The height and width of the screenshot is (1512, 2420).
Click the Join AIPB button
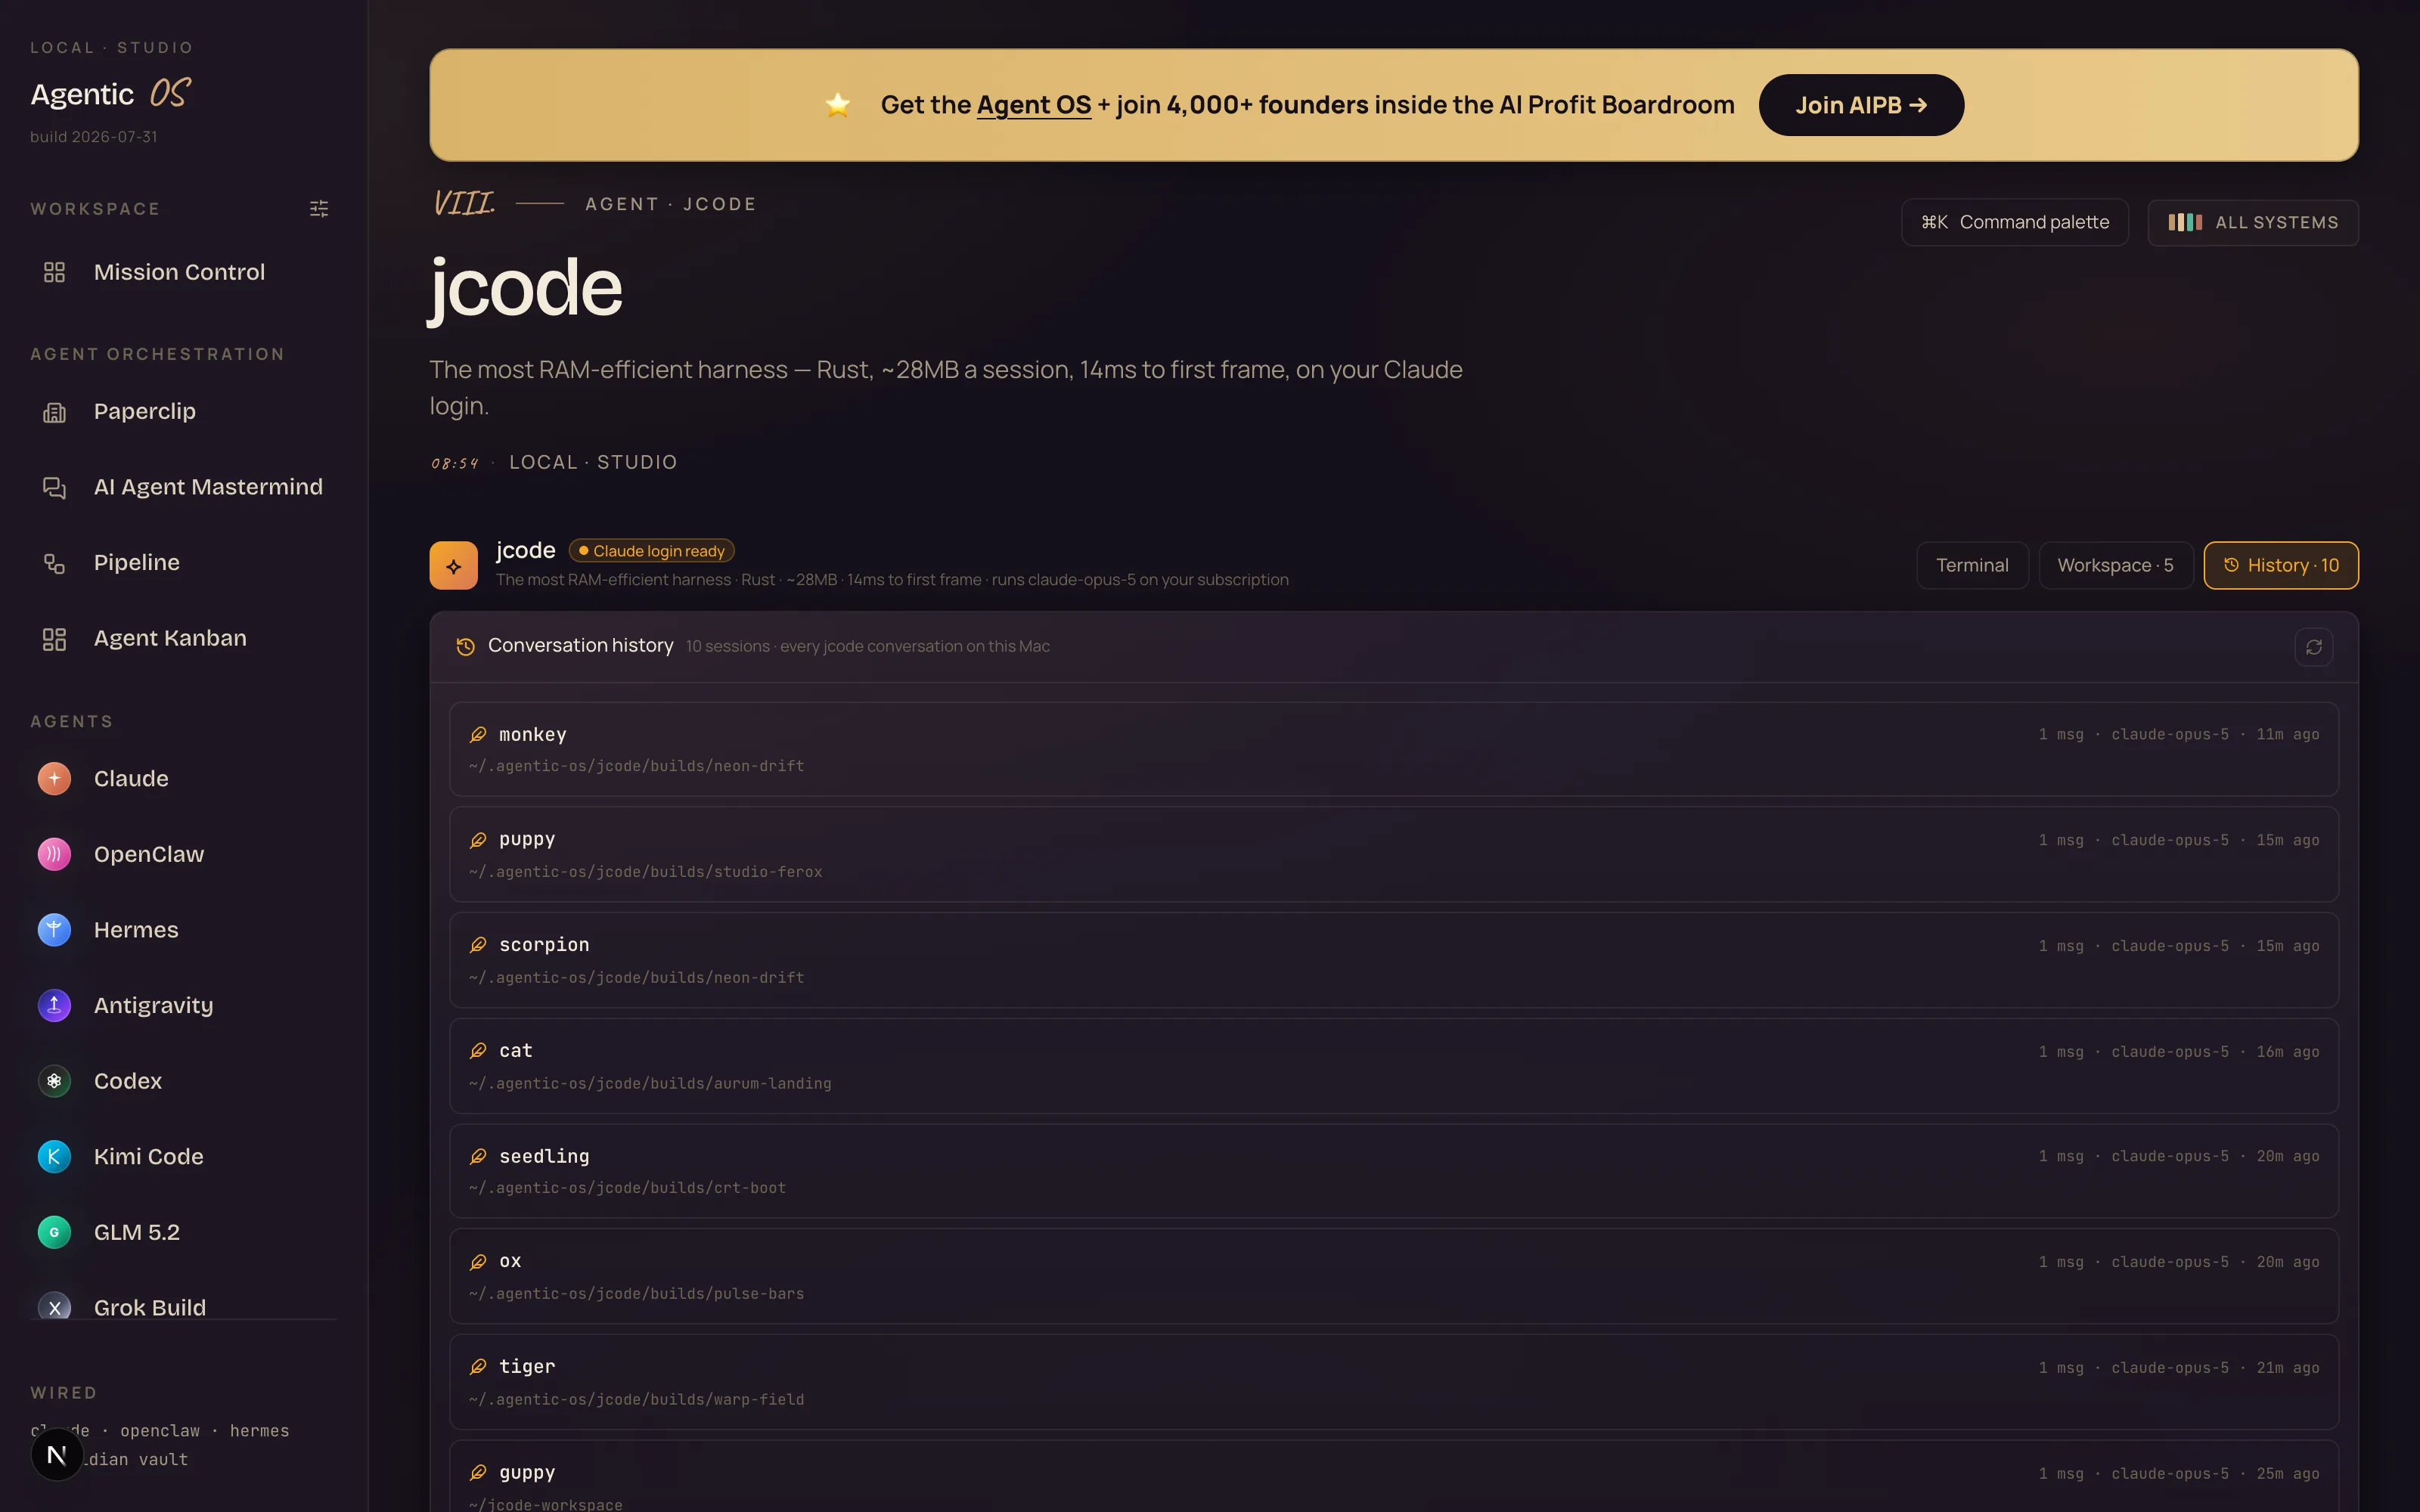click(1861, 105)
